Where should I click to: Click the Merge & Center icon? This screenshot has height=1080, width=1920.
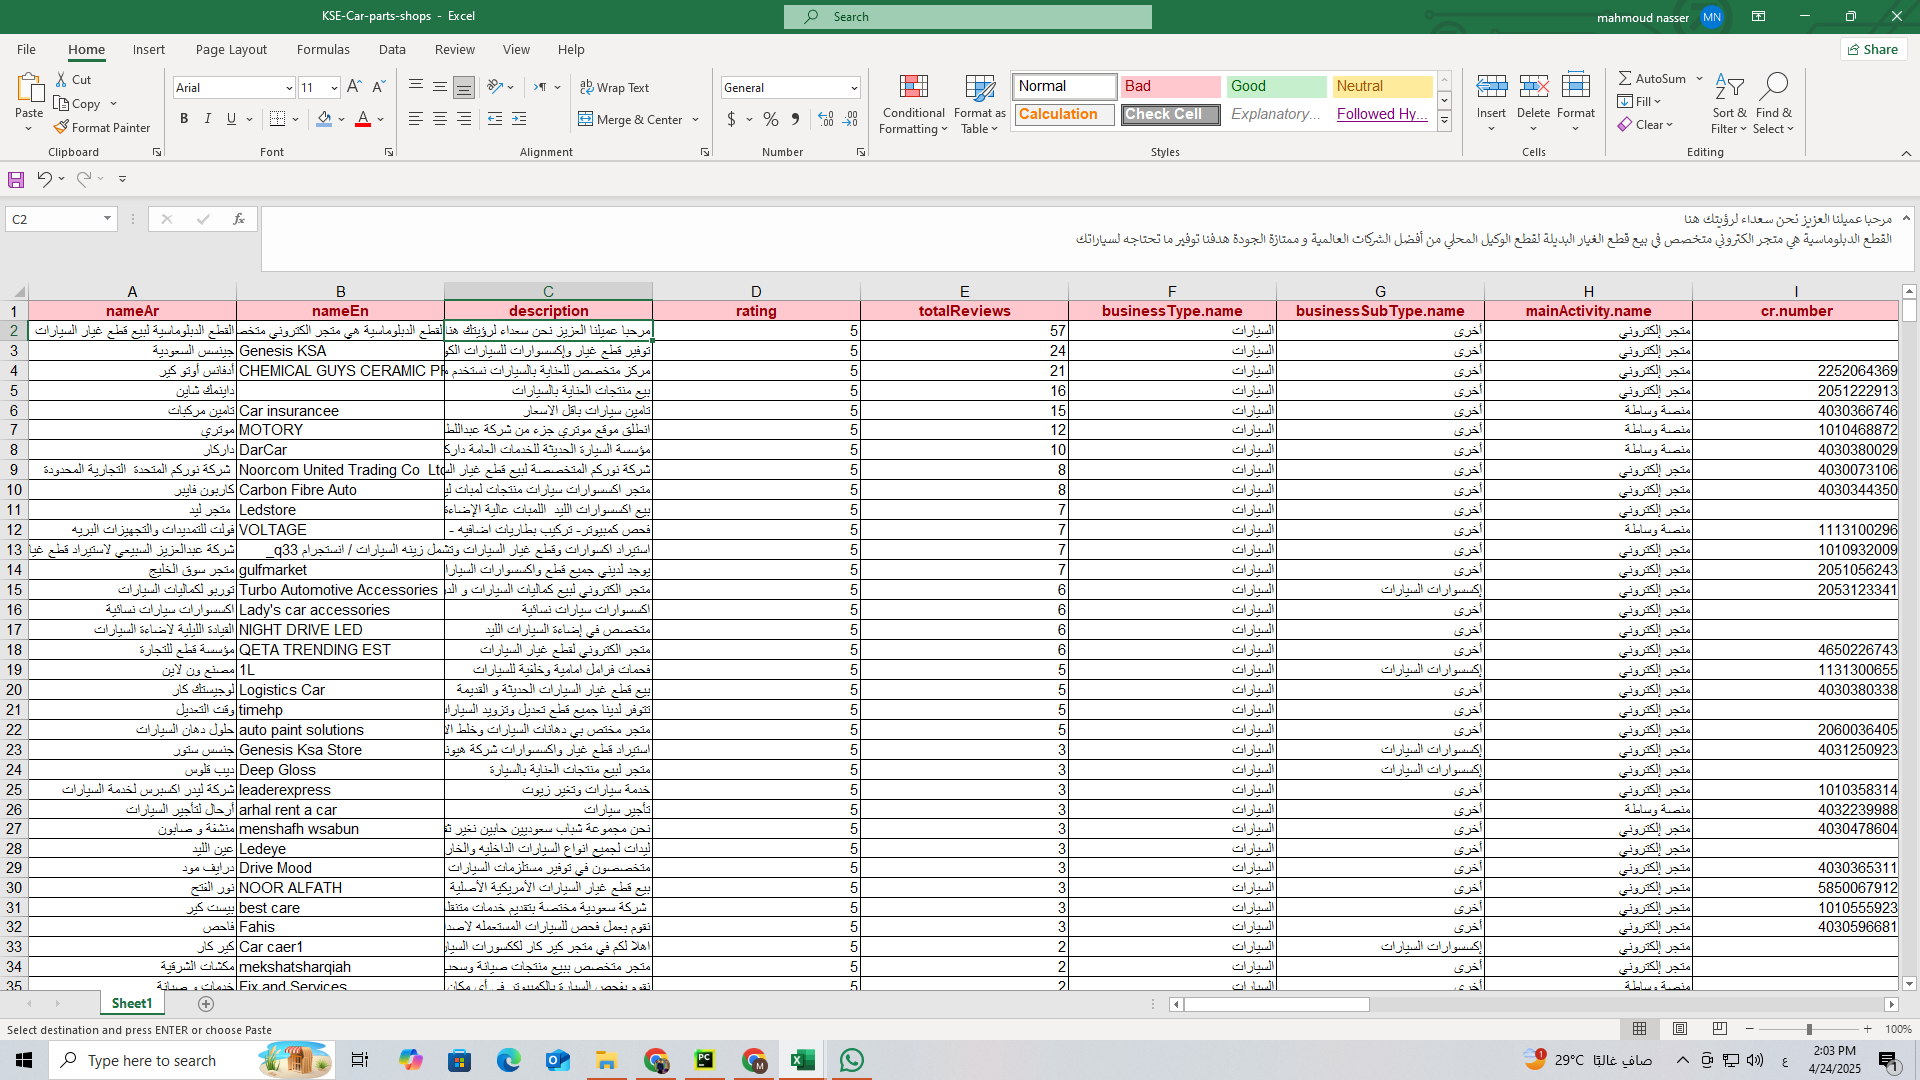(x=586, y=120)
